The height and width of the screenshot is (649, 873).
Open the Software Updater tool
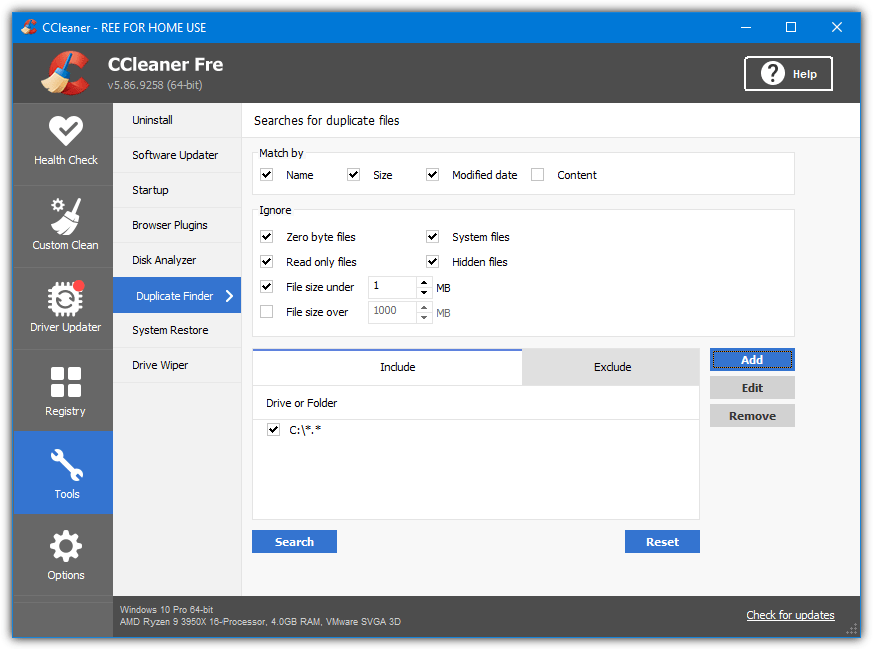tap(177, 155)
